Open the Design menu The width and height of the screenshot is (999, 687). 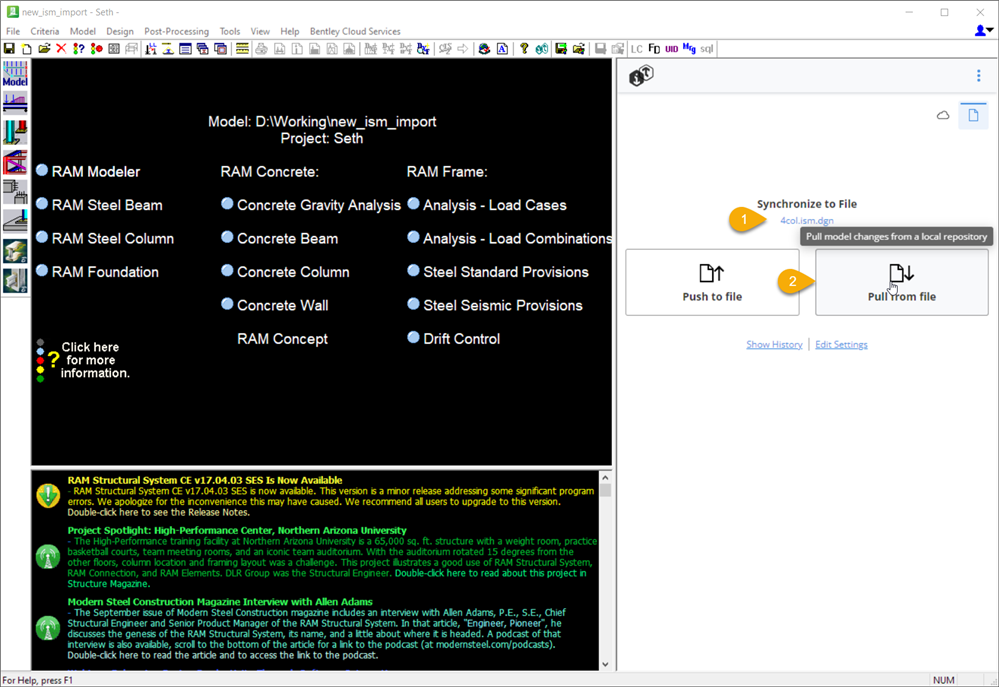120,31
